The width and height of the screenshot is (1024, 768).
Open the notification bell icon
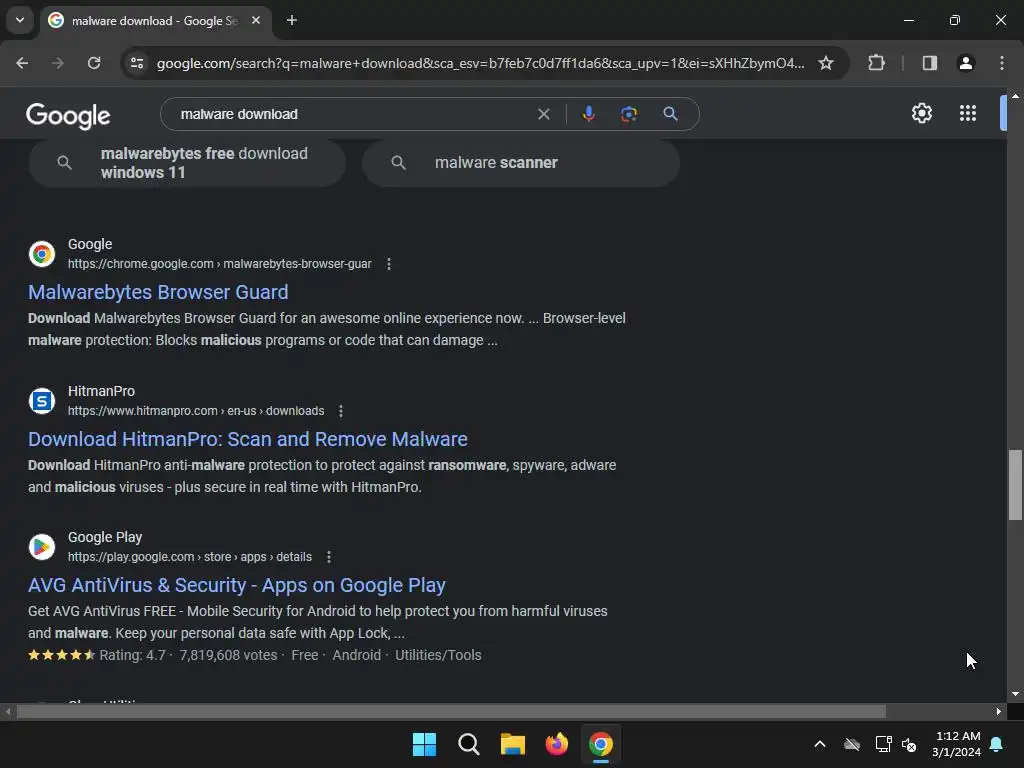(996, 744)
